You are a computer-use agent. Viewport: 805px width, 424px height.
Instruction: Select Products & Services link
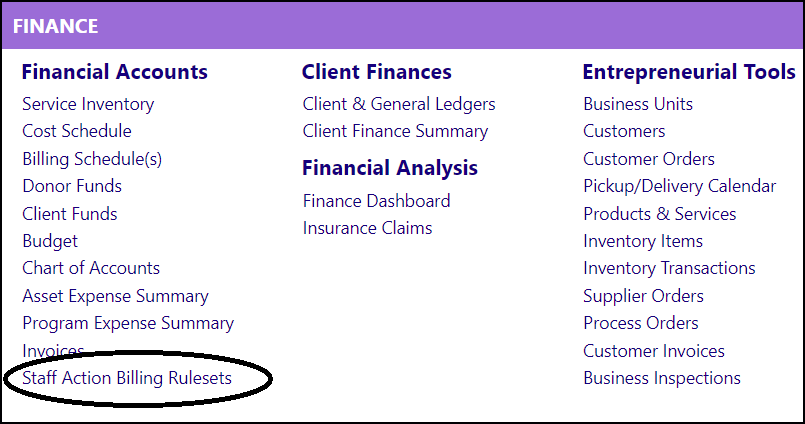coord(659,214)
